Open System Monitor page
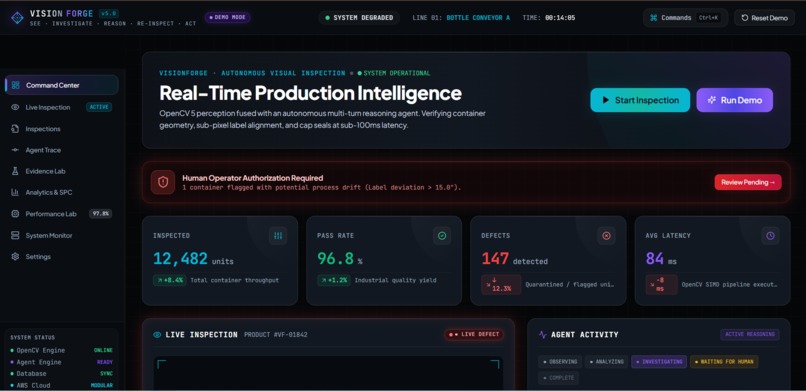The width and height of the screenshot is (806, 391). coord(62,235)
